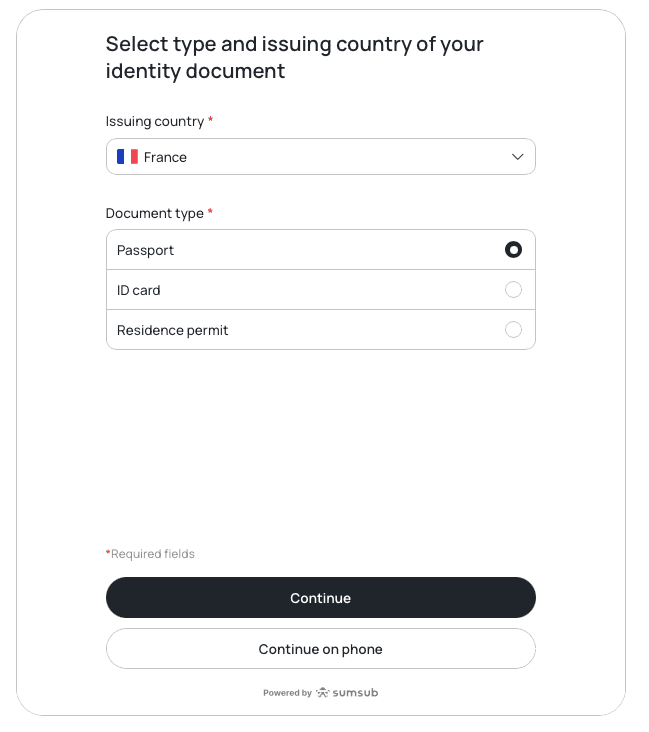Image resolution: width=649 pixels, height=732 pixels.
Task: Select the ID card radio button
Action: (513, 290)
